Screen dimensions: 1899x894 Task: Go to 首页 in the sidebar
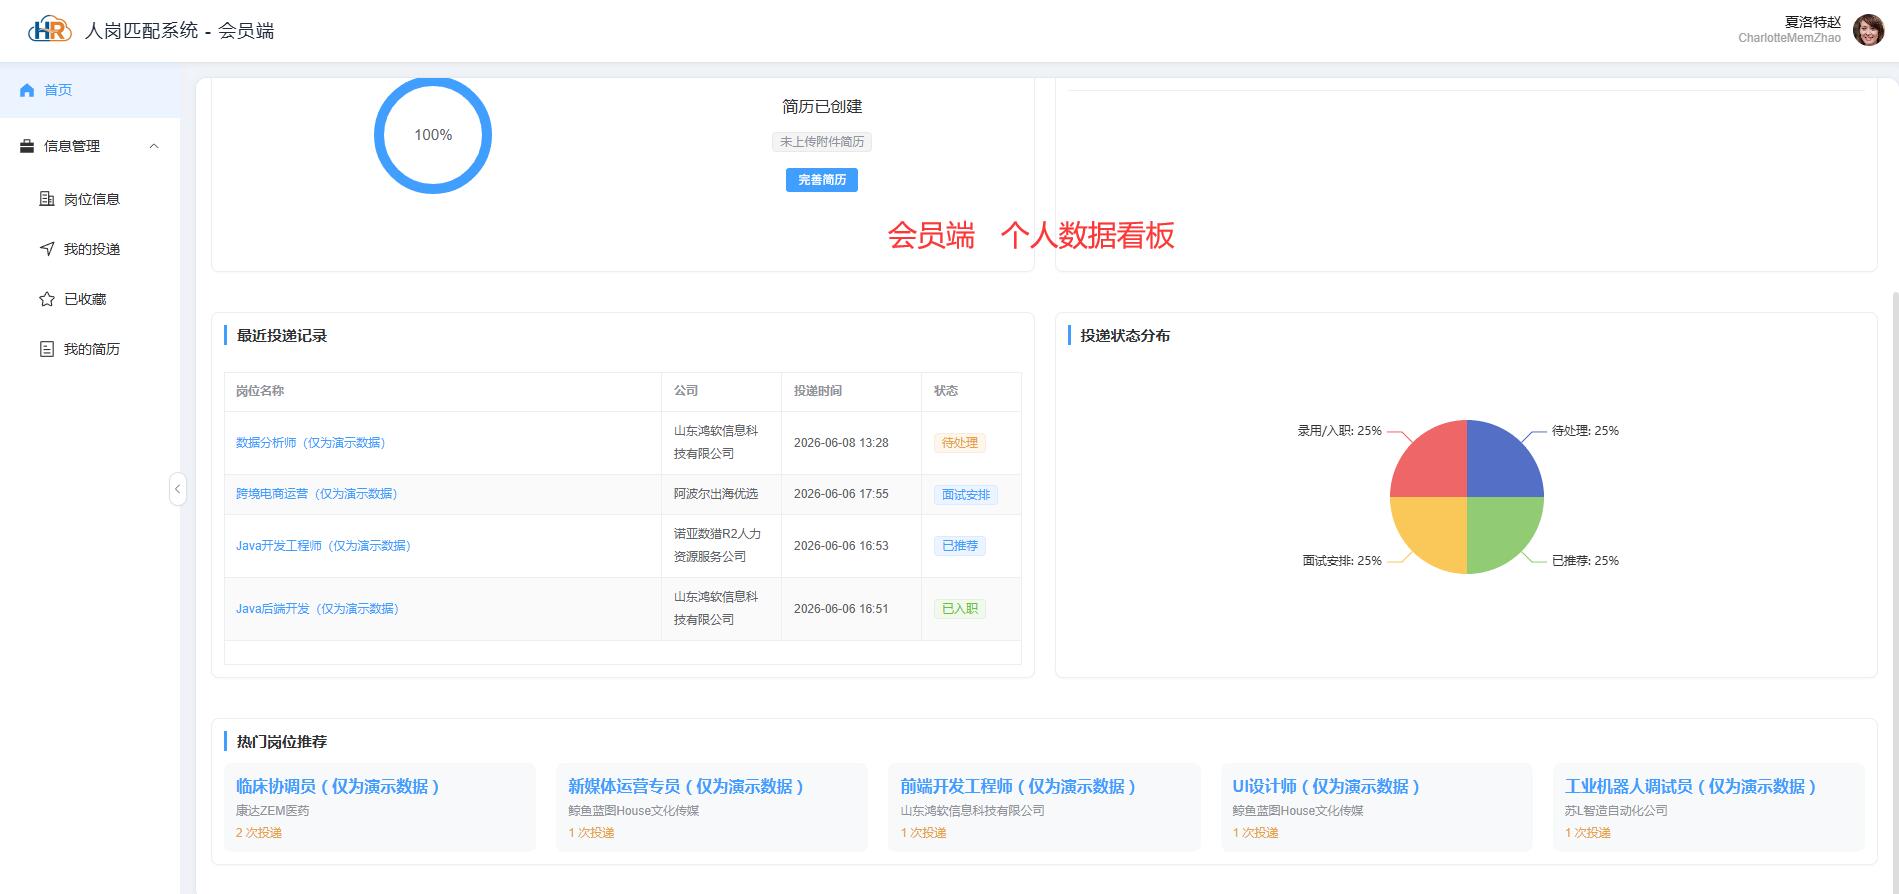pos(90,90)
